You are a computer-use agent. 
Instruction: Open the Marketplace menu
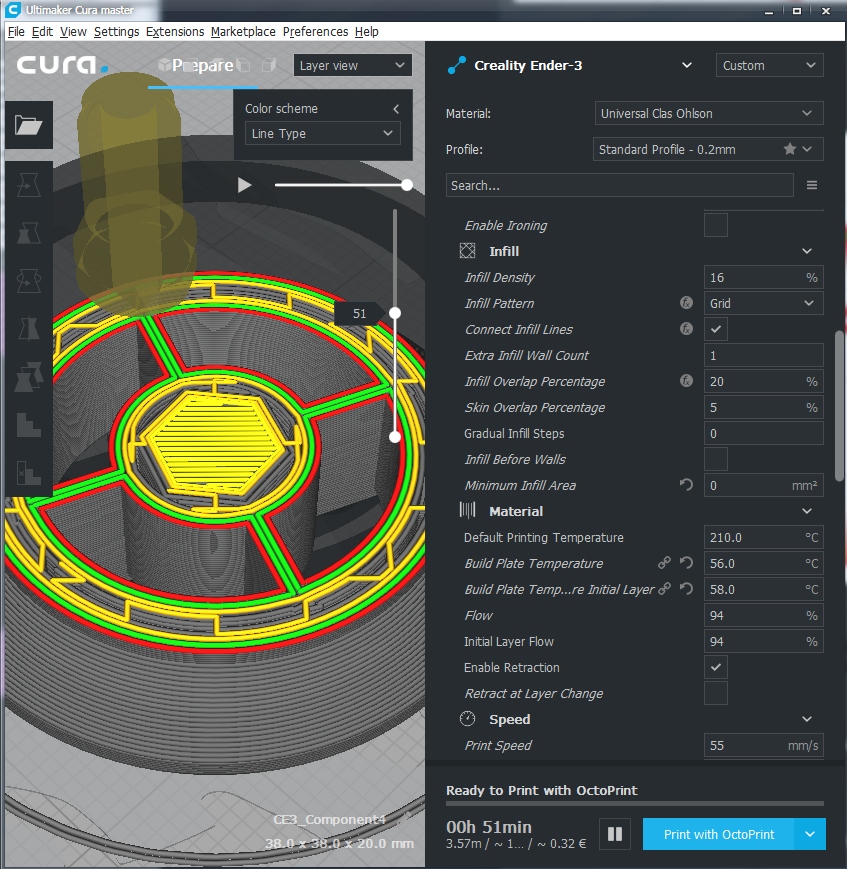coord(243,32)
